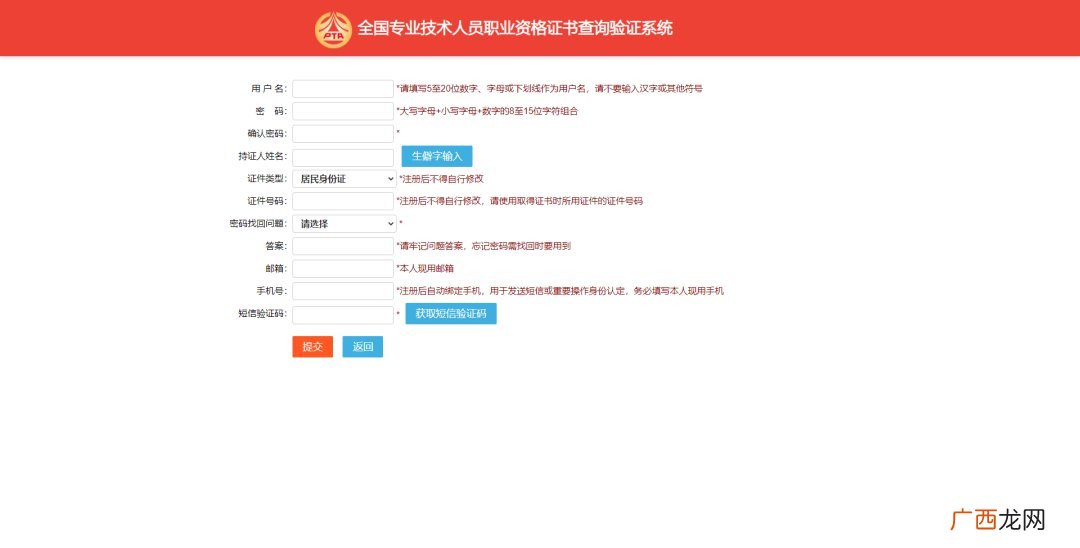Click the PTA logo in header
The height and width of the screenshot is (548, 1080).
(333, 30)
